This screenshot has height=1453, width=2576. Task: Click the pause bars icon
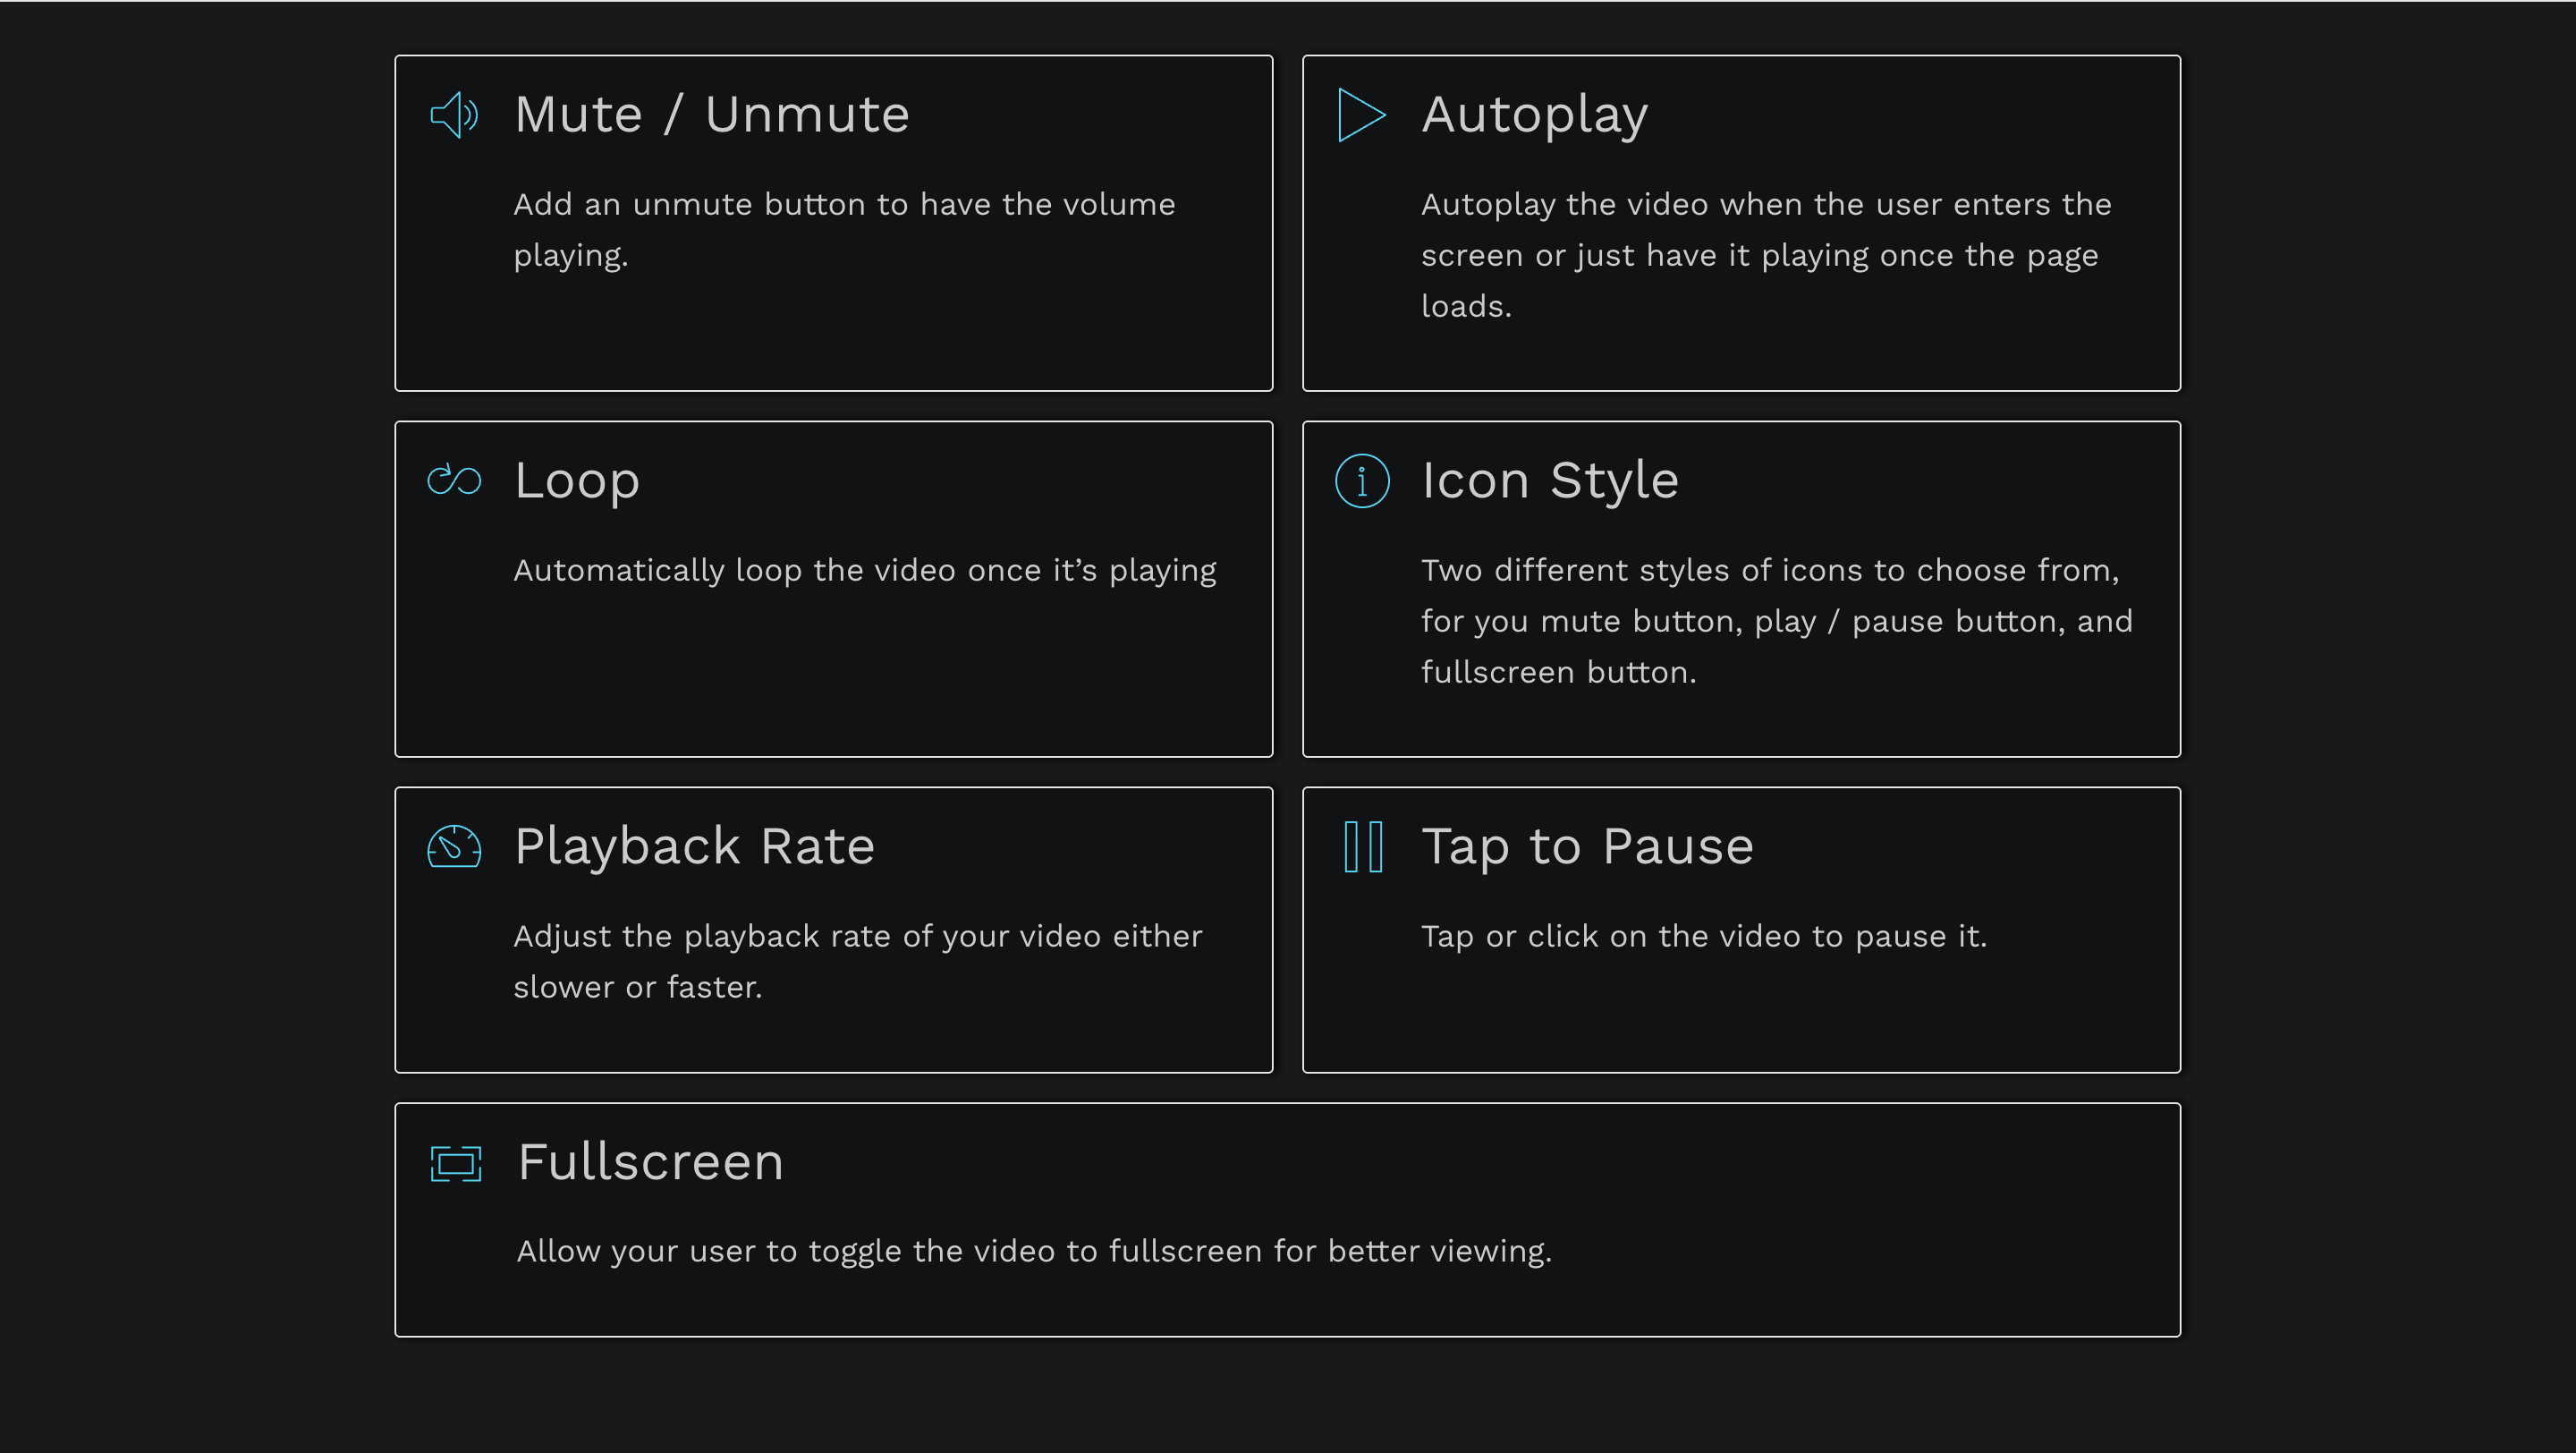point(1363,847)
